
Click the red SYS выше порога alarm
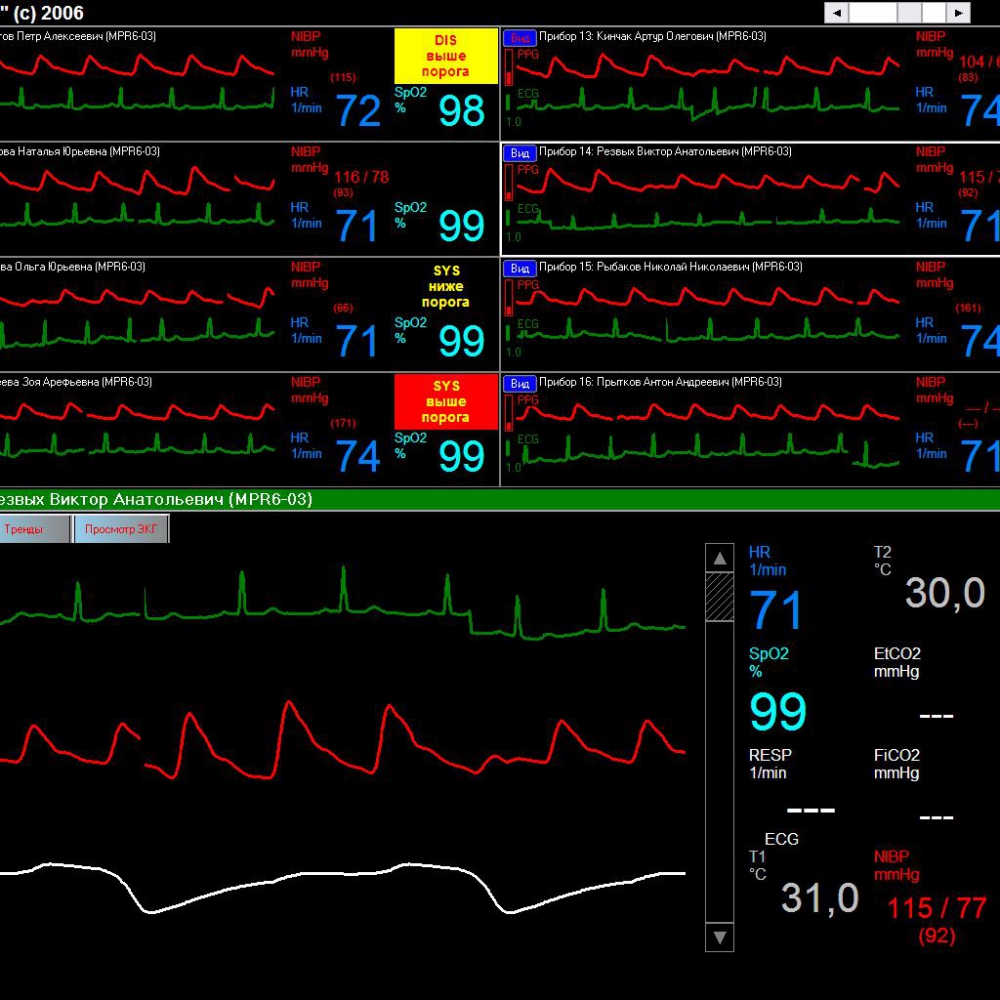click(x=445, y=402)
